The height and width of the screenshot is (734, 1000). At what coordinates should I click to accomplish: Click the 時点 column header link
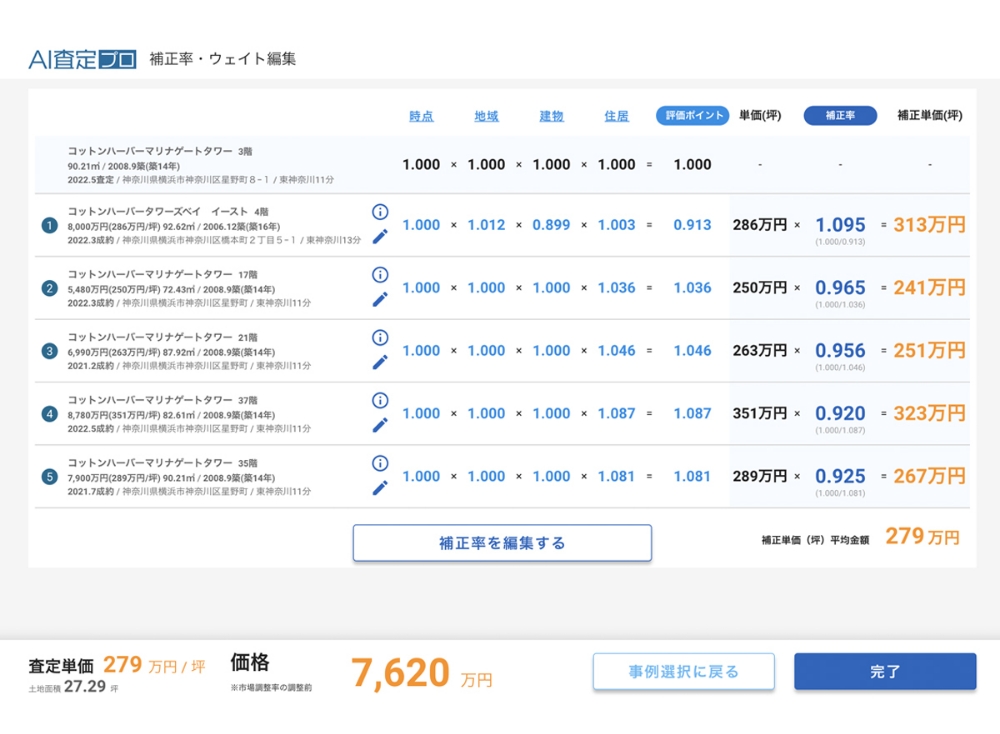click(421, 116)
